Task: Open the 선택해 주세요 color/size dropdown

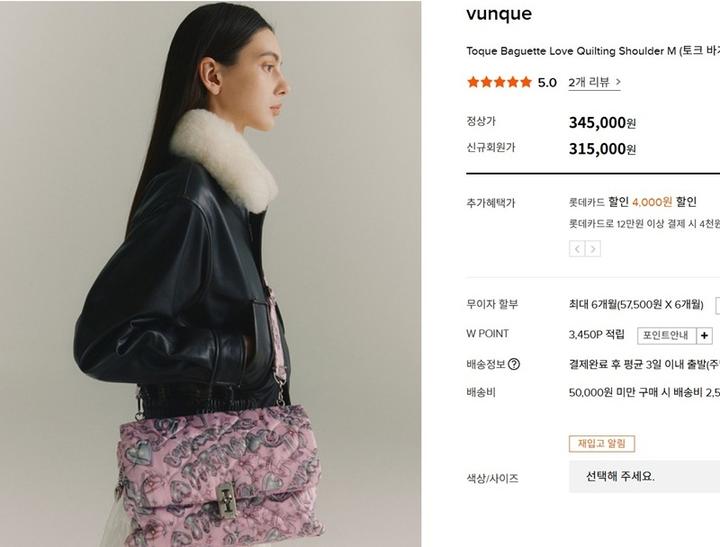Action: [x=644, y=477]
